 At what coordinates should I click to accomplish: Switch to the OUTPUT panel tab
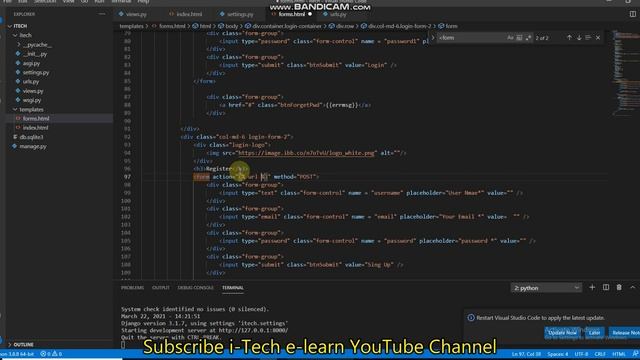click(161, 288)
